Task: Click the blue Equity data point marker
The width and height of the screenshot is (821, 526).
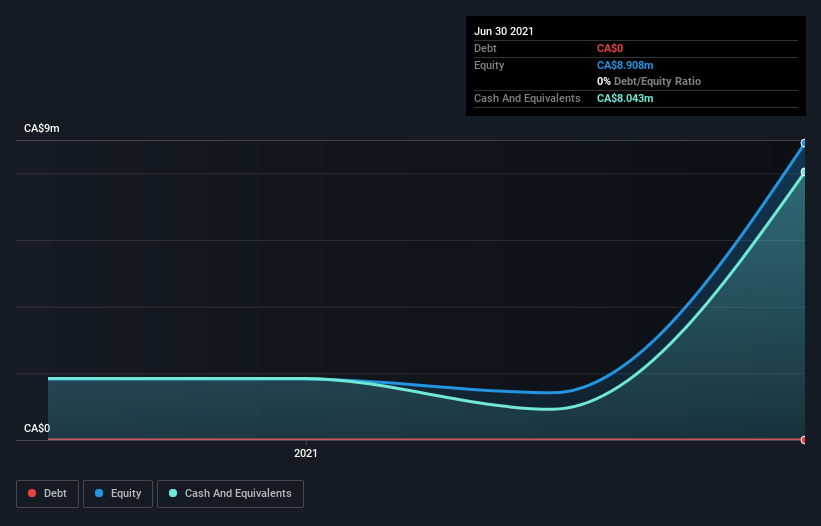Action: (804, 143)
